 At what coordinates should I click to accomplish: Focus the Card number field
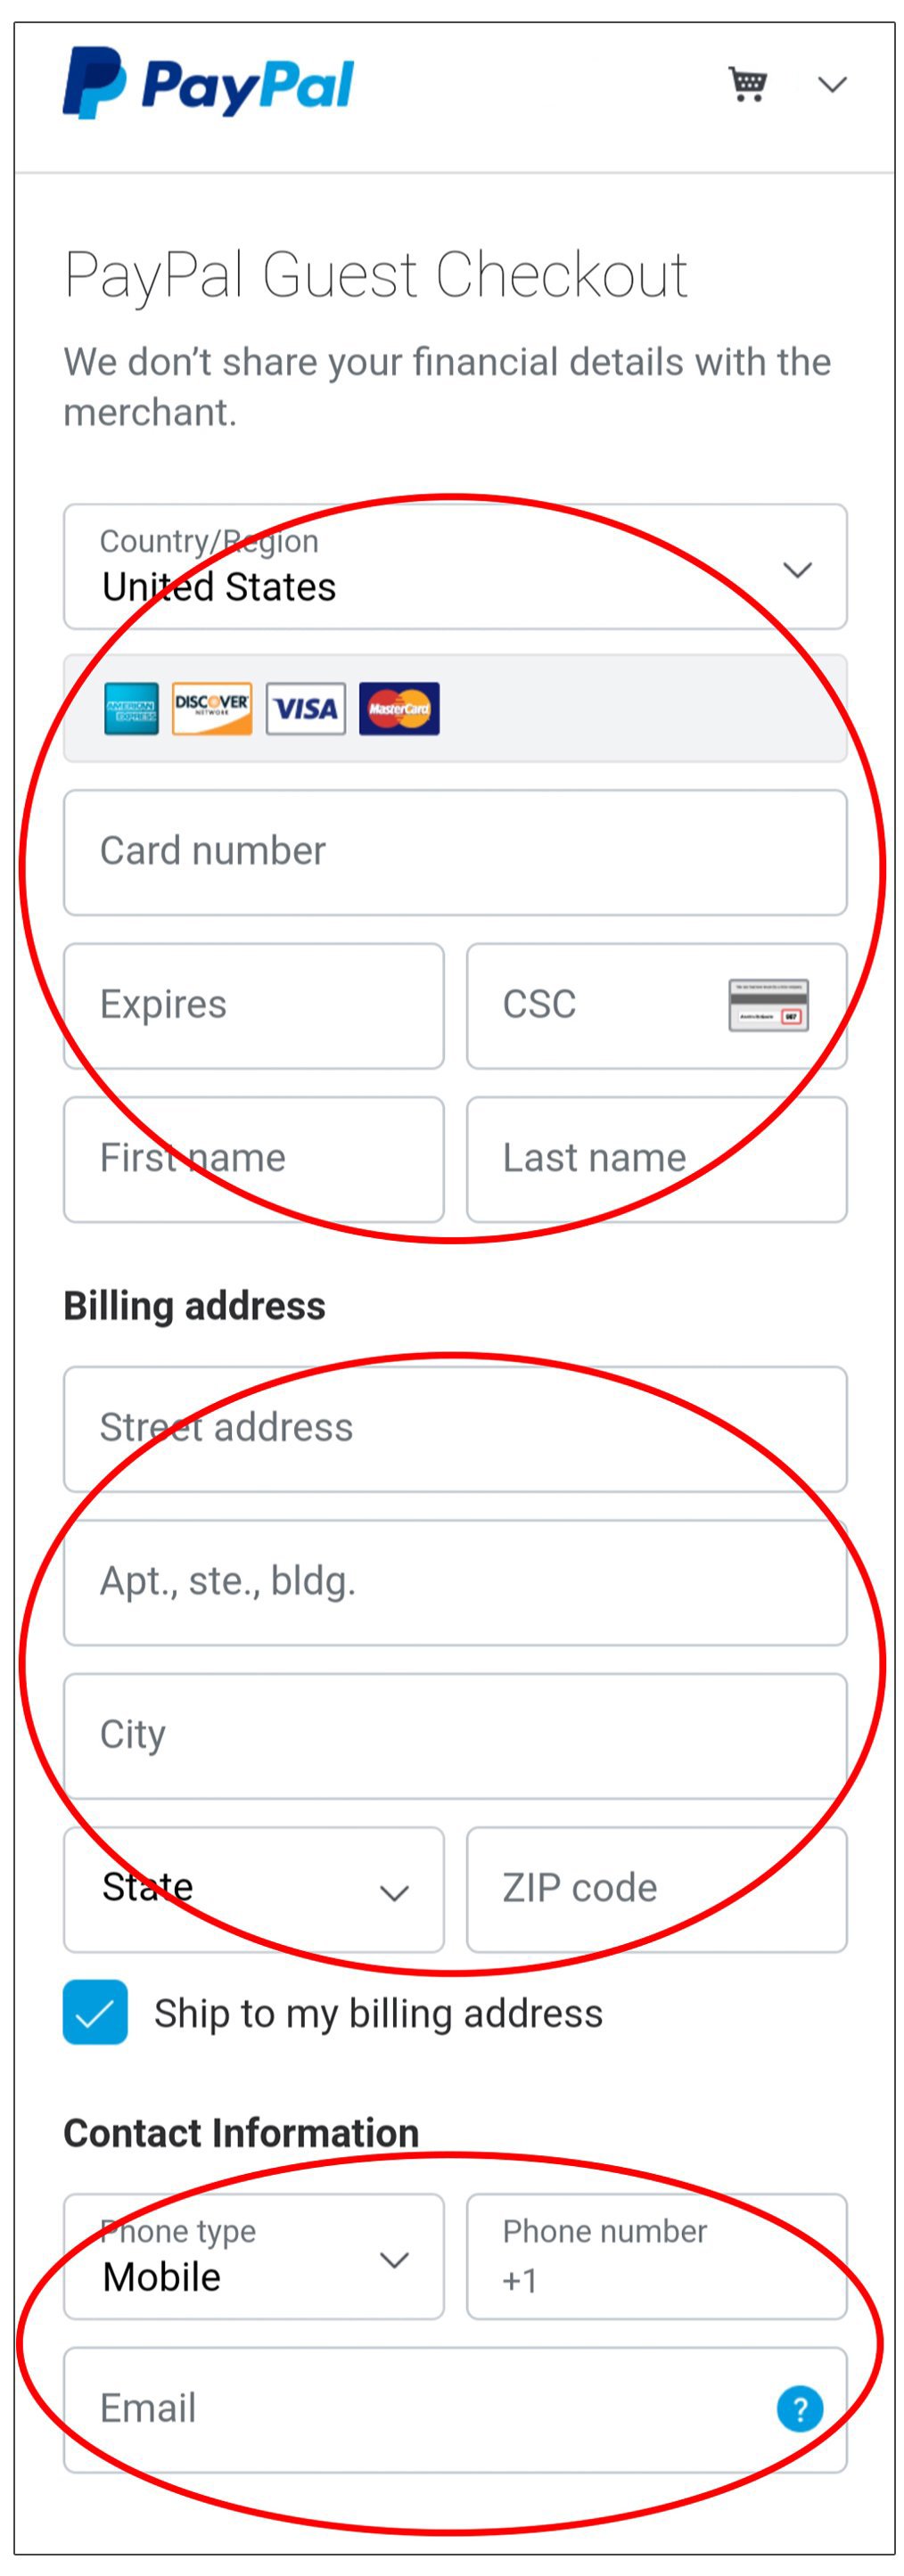point(455,852)
